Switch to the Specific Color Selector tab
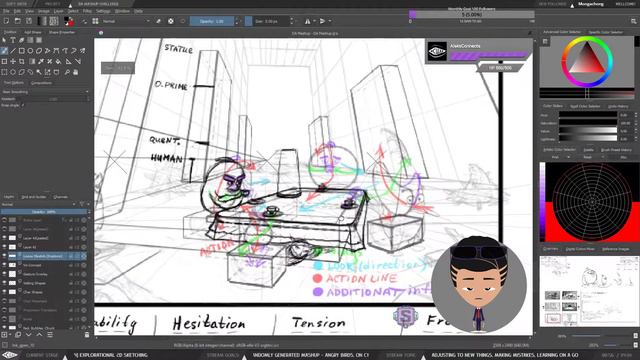640x360 pixels. pyautogui.click(x=606, y=32)
